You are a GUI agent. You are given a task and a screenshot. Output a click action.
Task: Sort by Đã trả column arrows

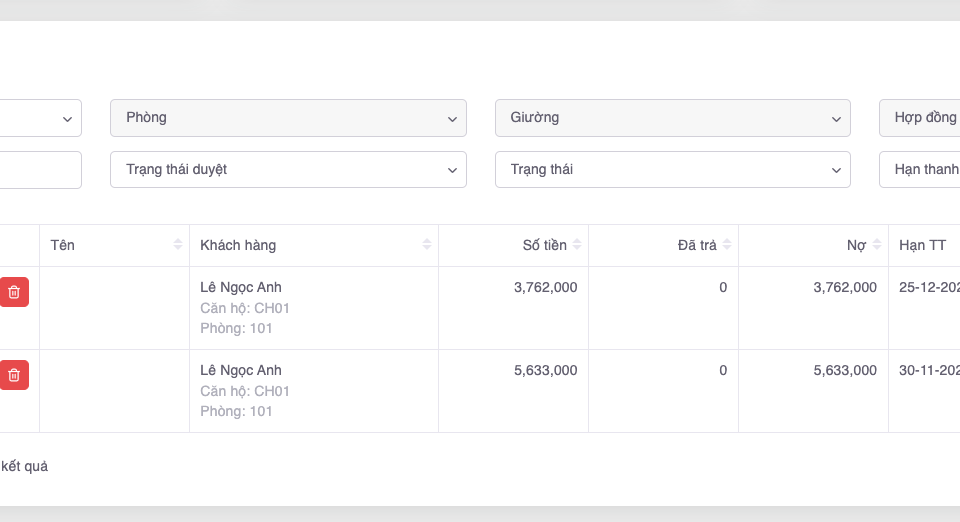tap(727, 245)
